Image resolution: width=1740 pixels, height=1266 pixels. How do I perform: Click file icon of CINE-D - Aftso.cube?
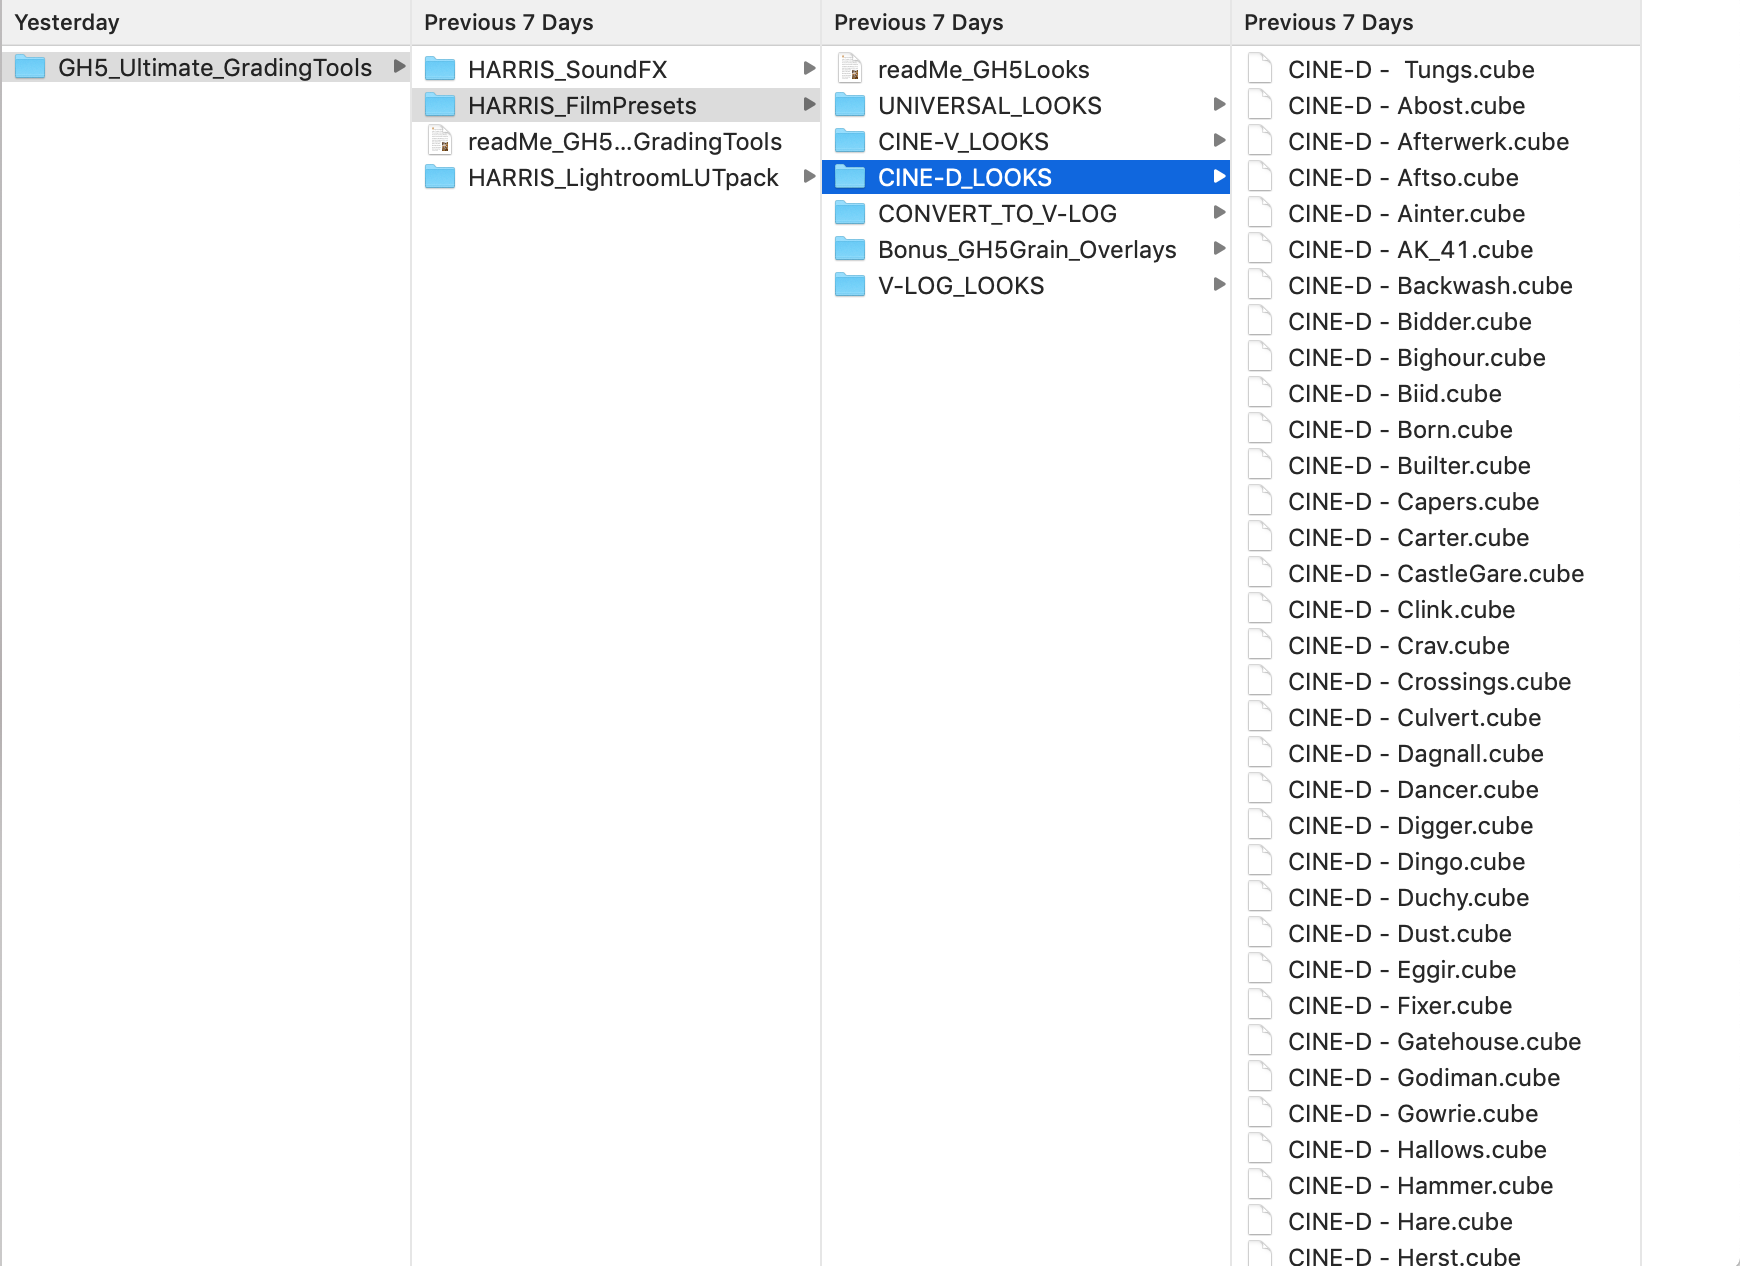(1260, 177)
